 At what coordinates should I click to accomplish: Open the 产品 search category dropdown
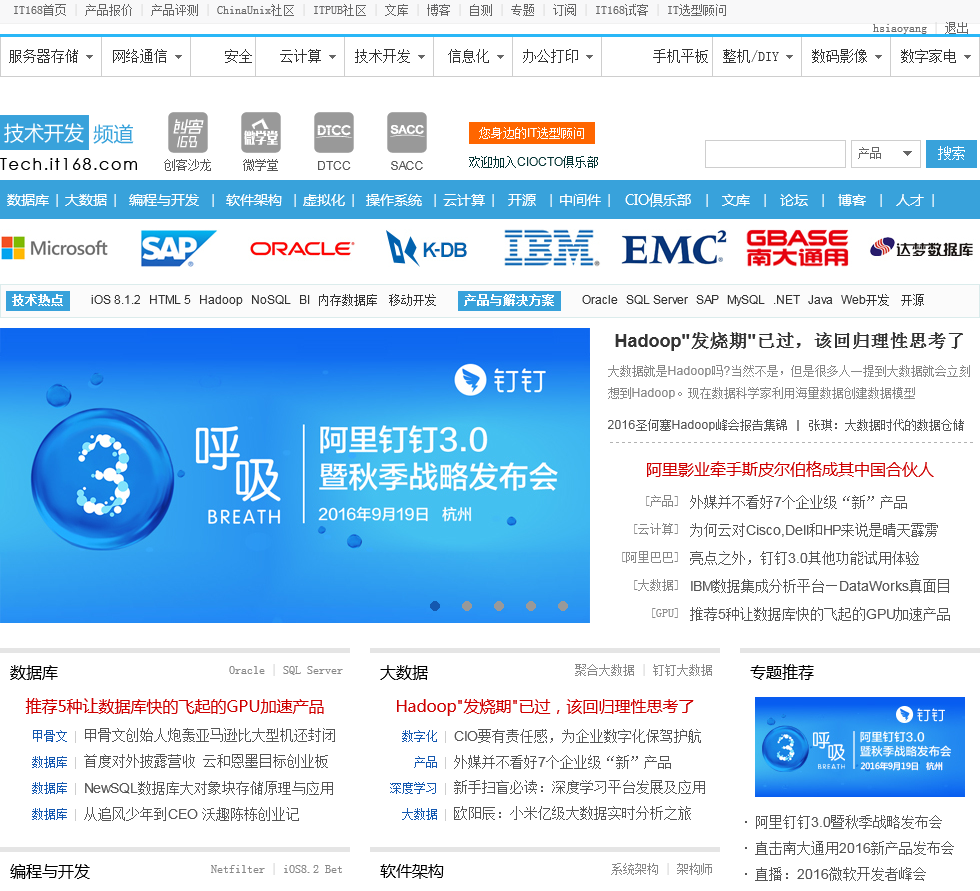tap(886, 154)
